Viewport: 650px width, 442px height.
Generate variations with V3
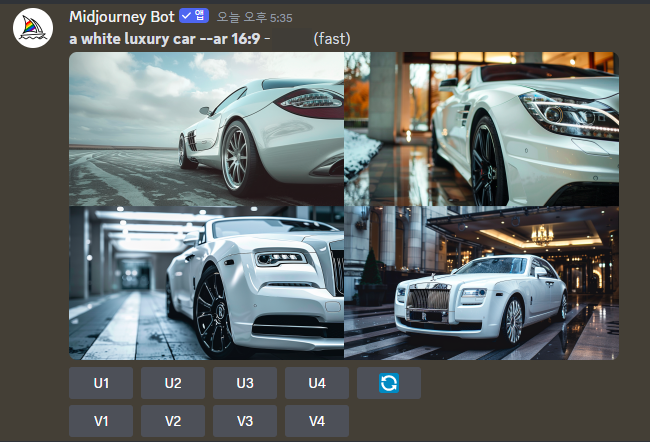[x=245, y=421]
